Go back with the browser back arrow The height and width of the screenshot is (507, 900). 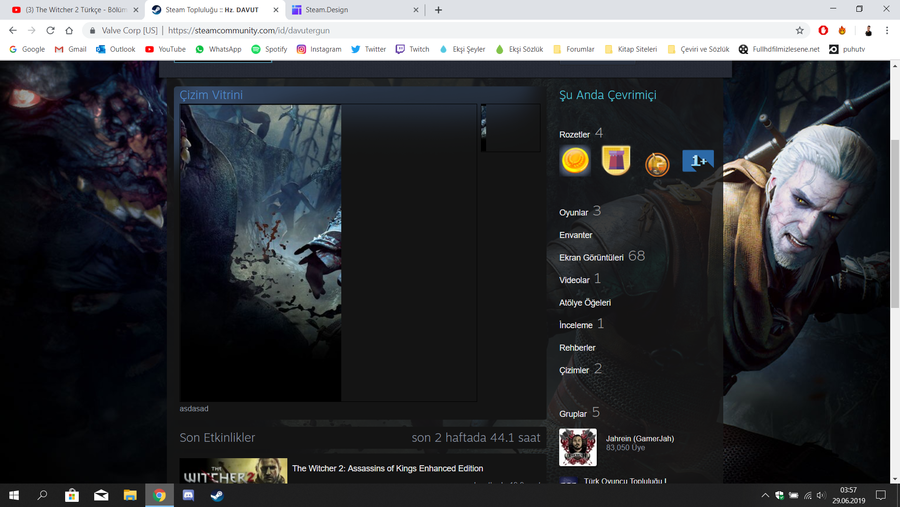pos(13,30)
